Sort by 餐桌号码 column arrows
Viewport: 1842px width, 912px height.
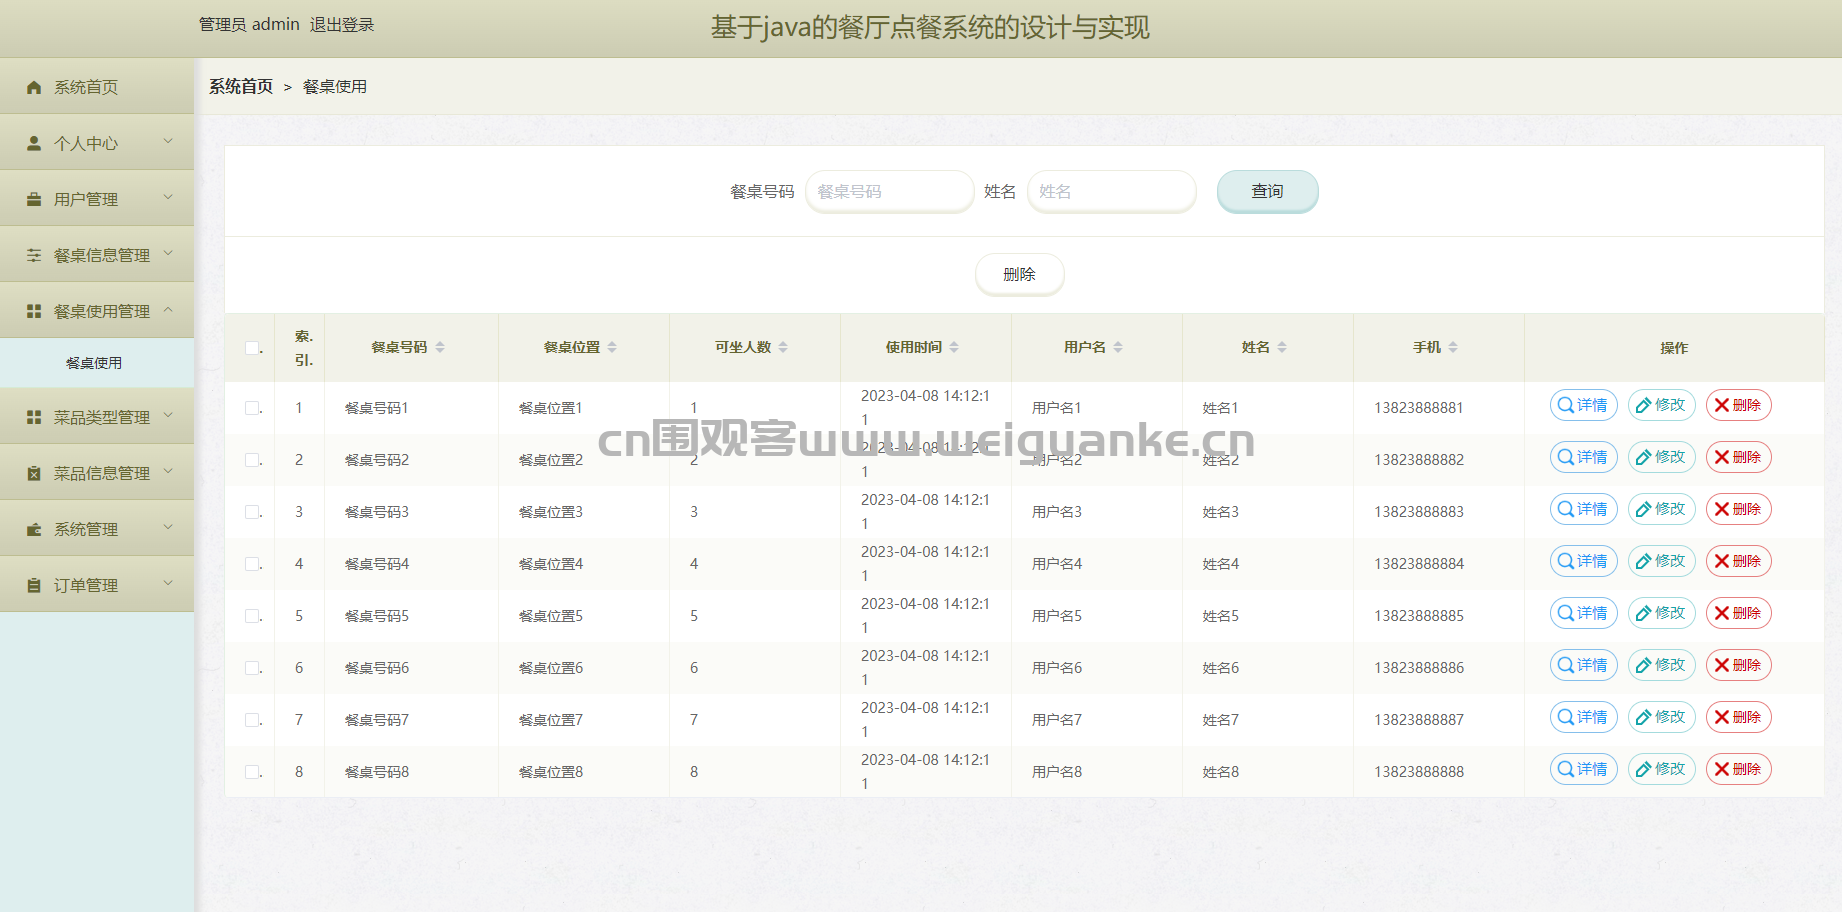tap(440, 347)
